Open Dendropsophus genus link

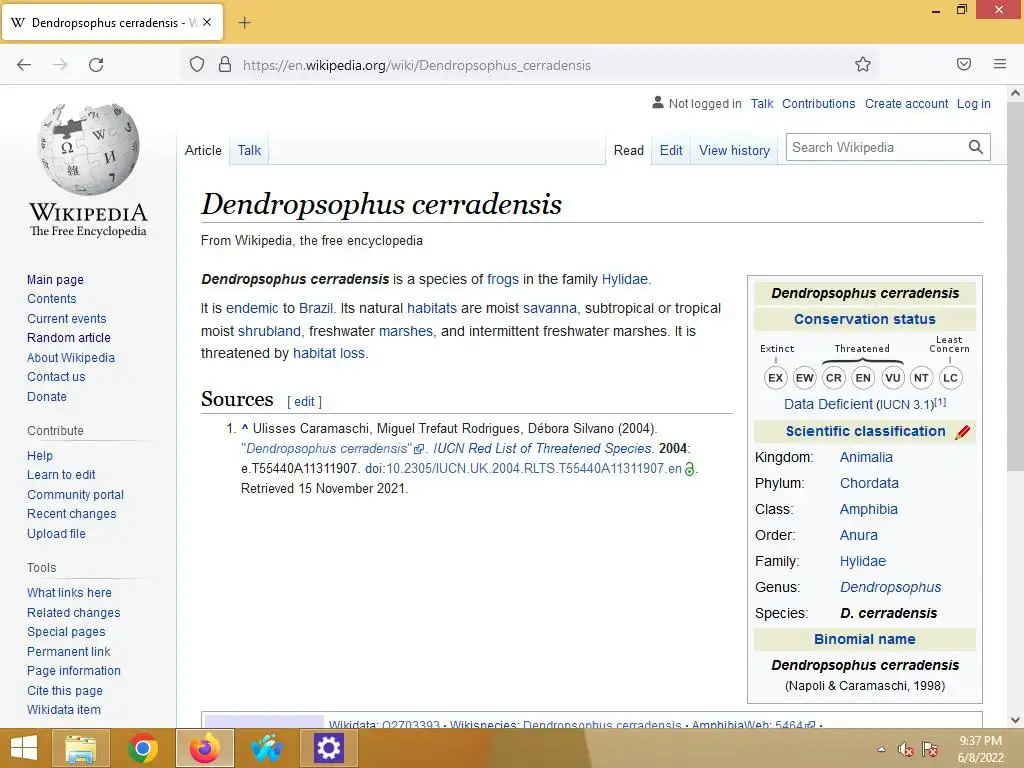(890, 587)
